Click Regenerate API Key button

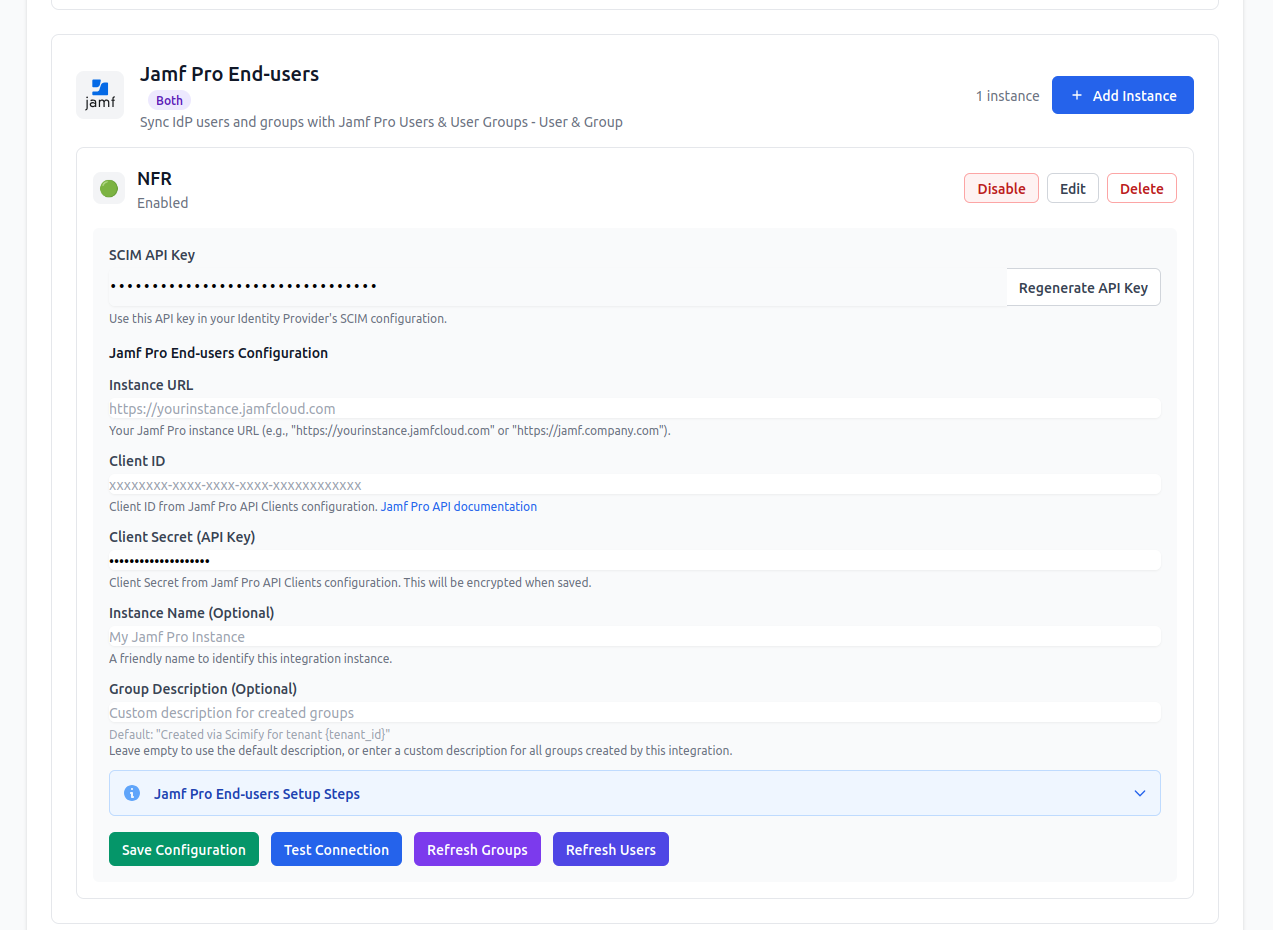[1083, 287]
